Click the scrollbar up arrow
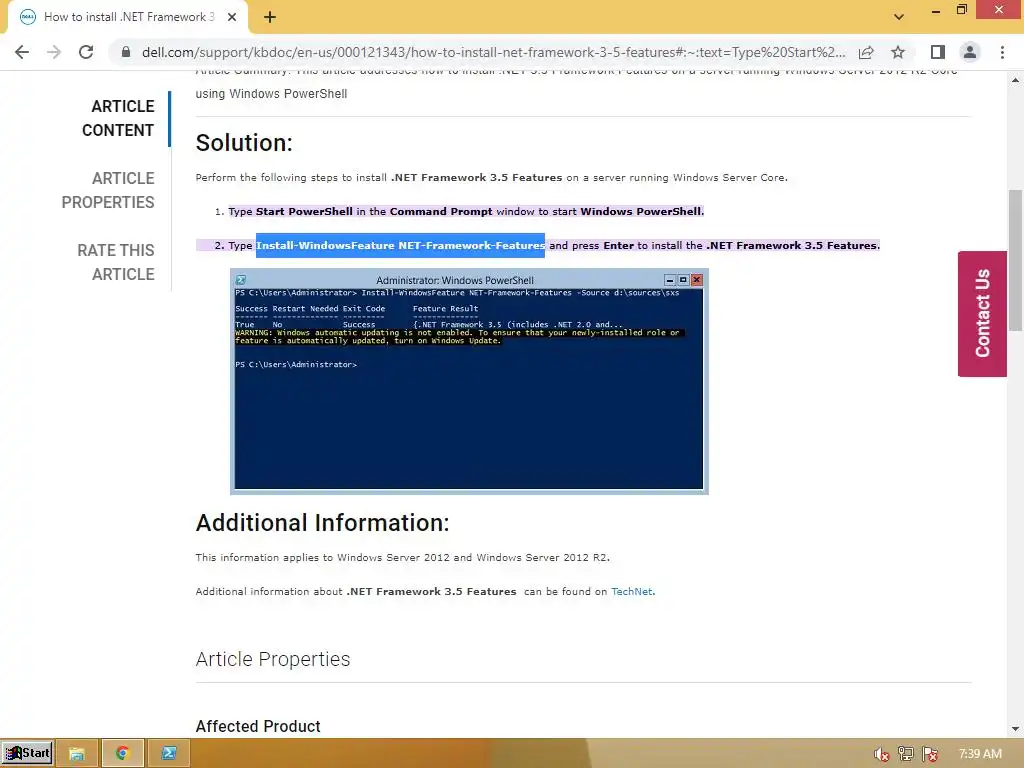Screen dimensions: 1024x768 [x=1015, y=80]
